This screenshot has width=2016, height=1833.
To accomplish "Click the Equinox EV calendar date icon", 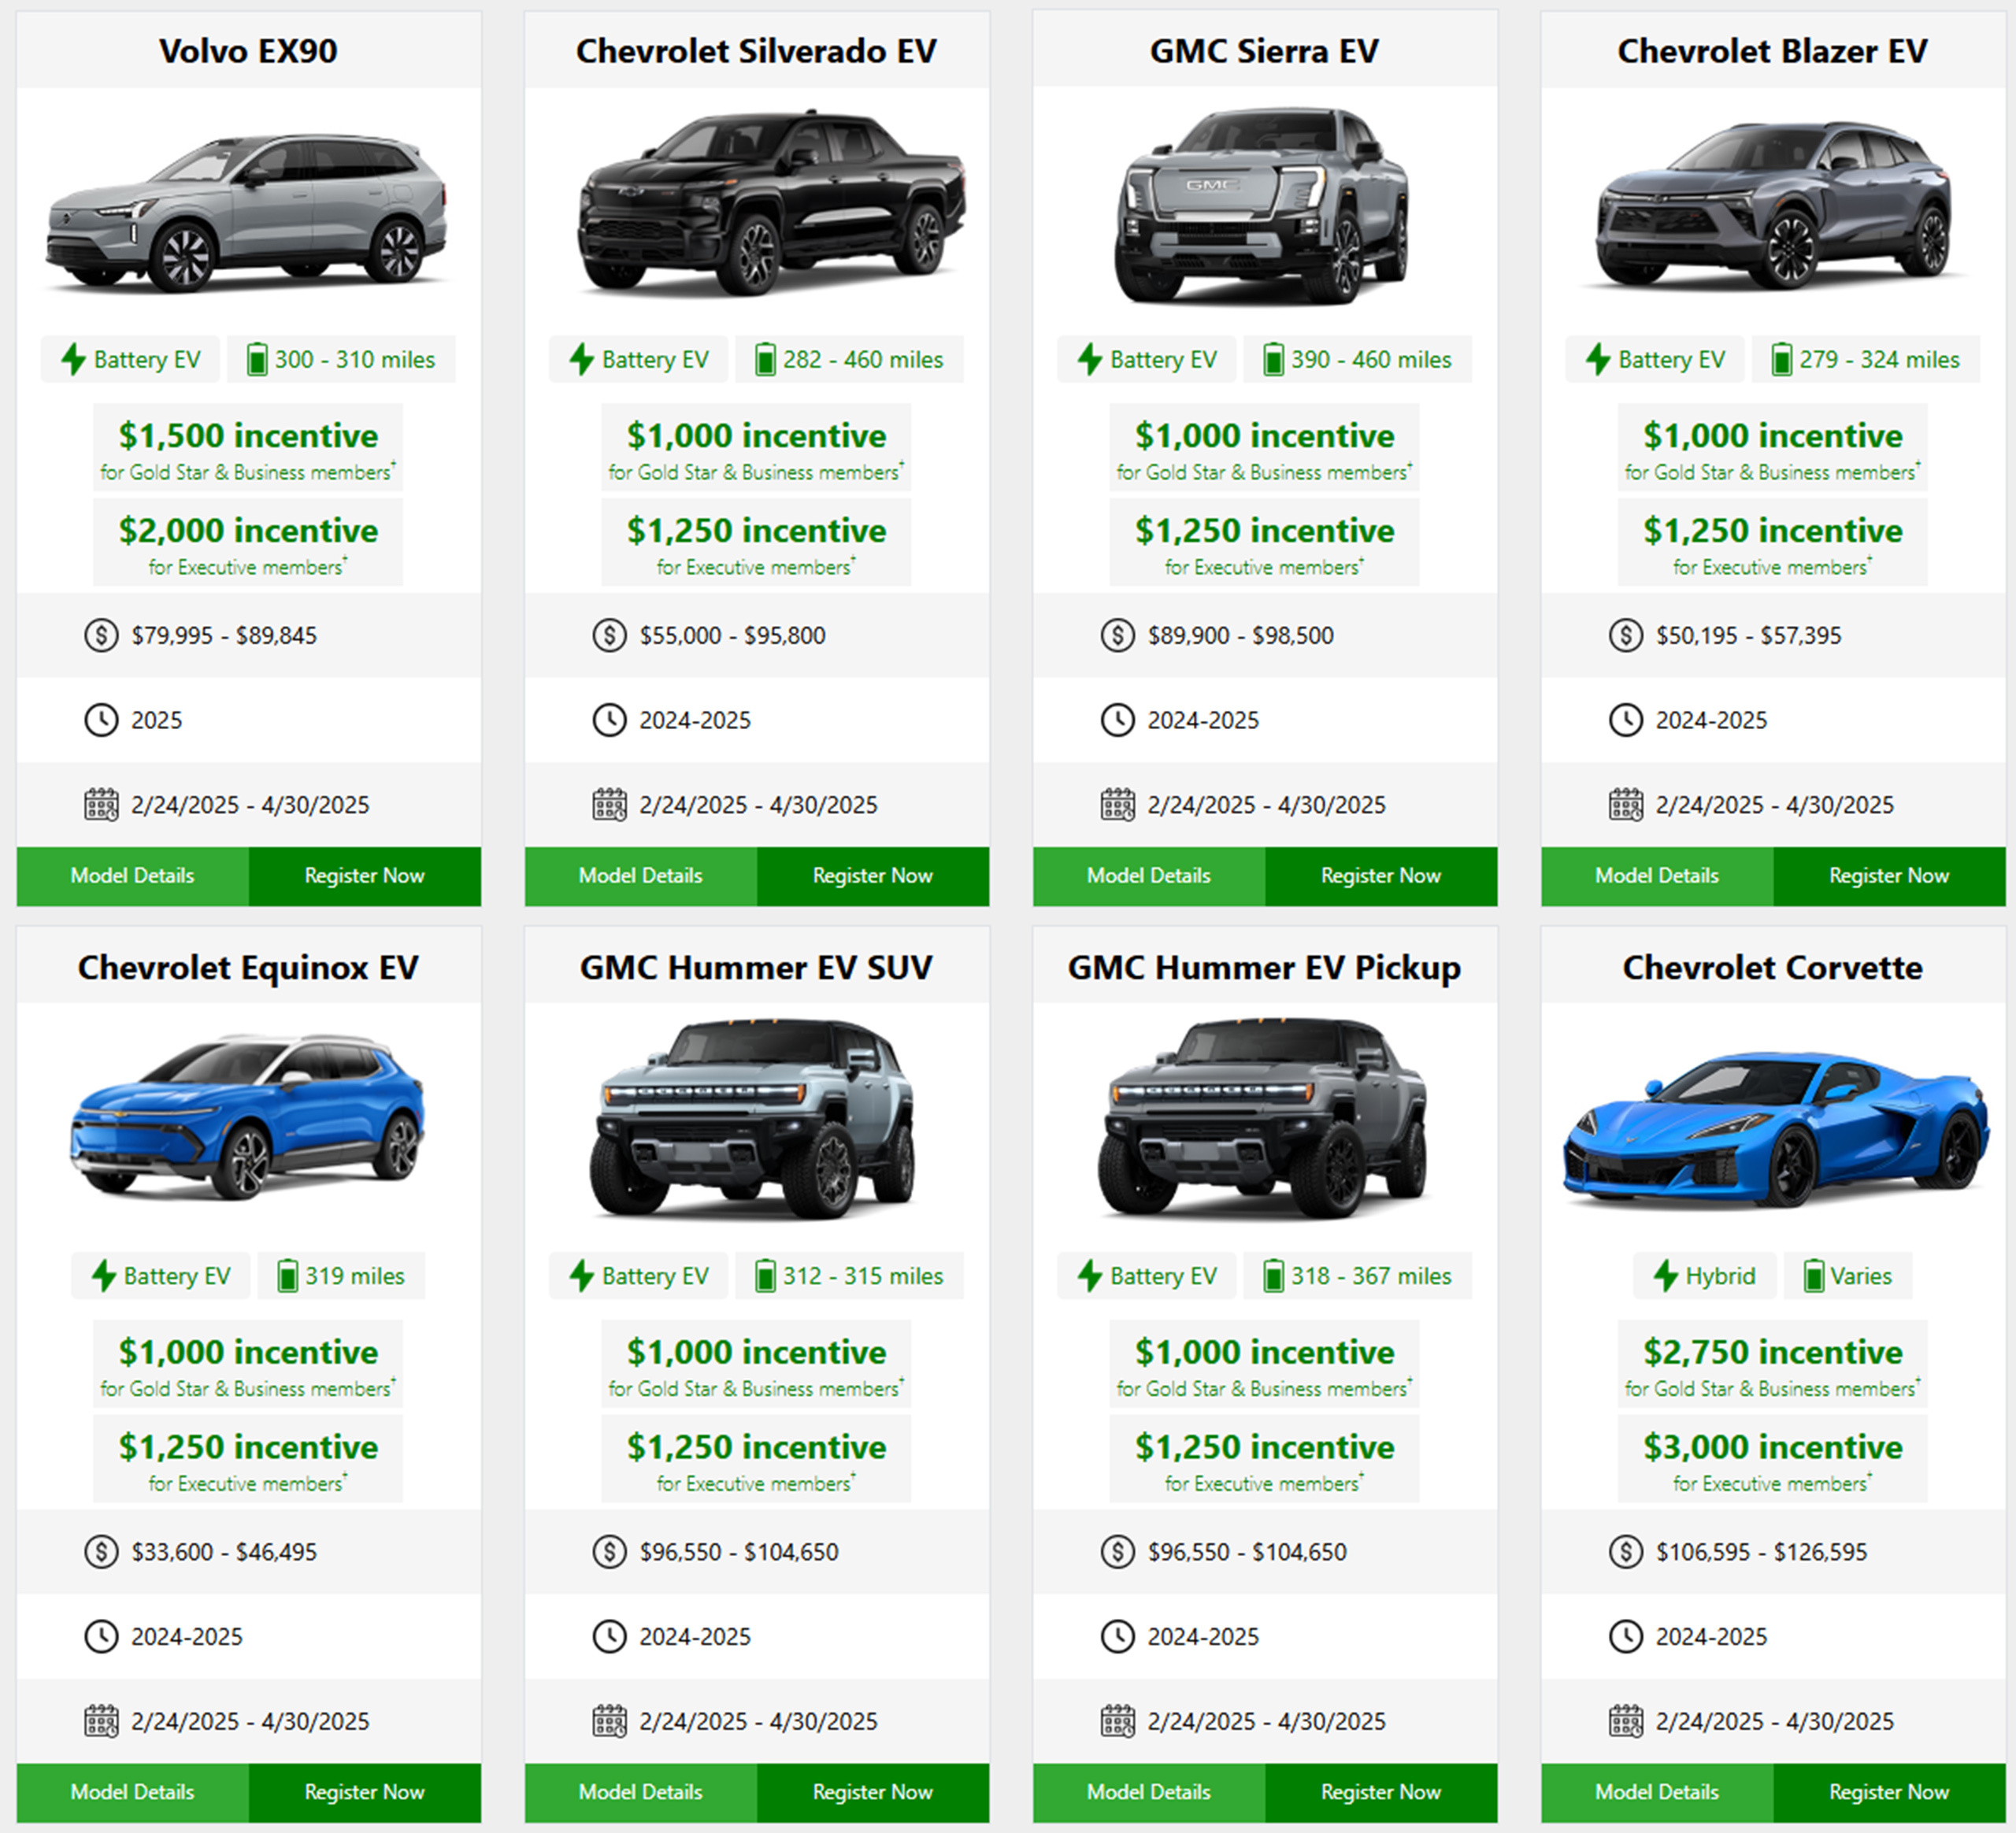I will (x=101, y=1721).
